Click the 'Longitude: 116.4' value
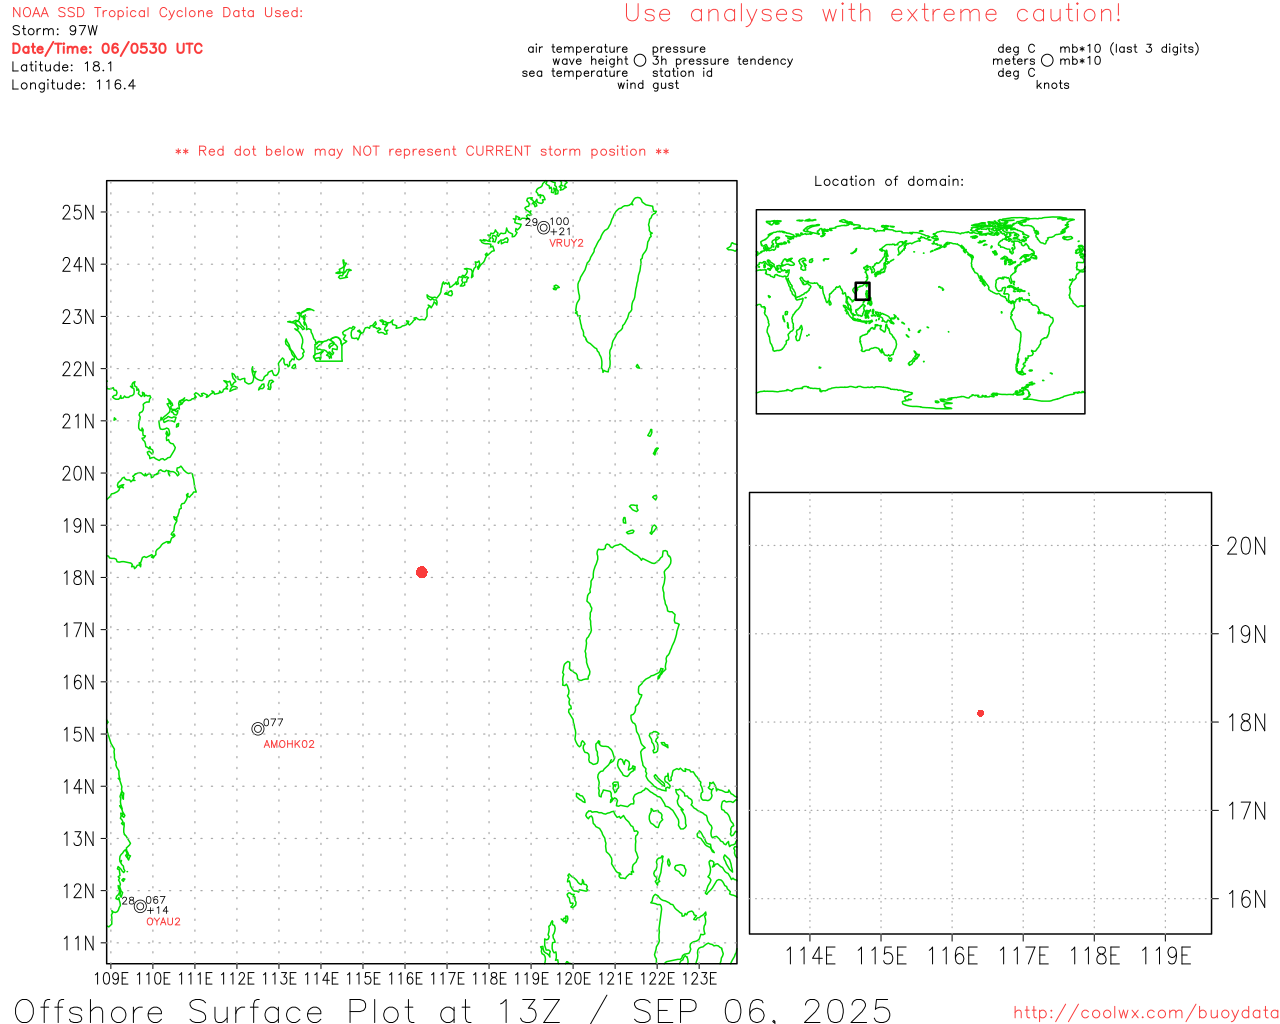 [73, 85]
